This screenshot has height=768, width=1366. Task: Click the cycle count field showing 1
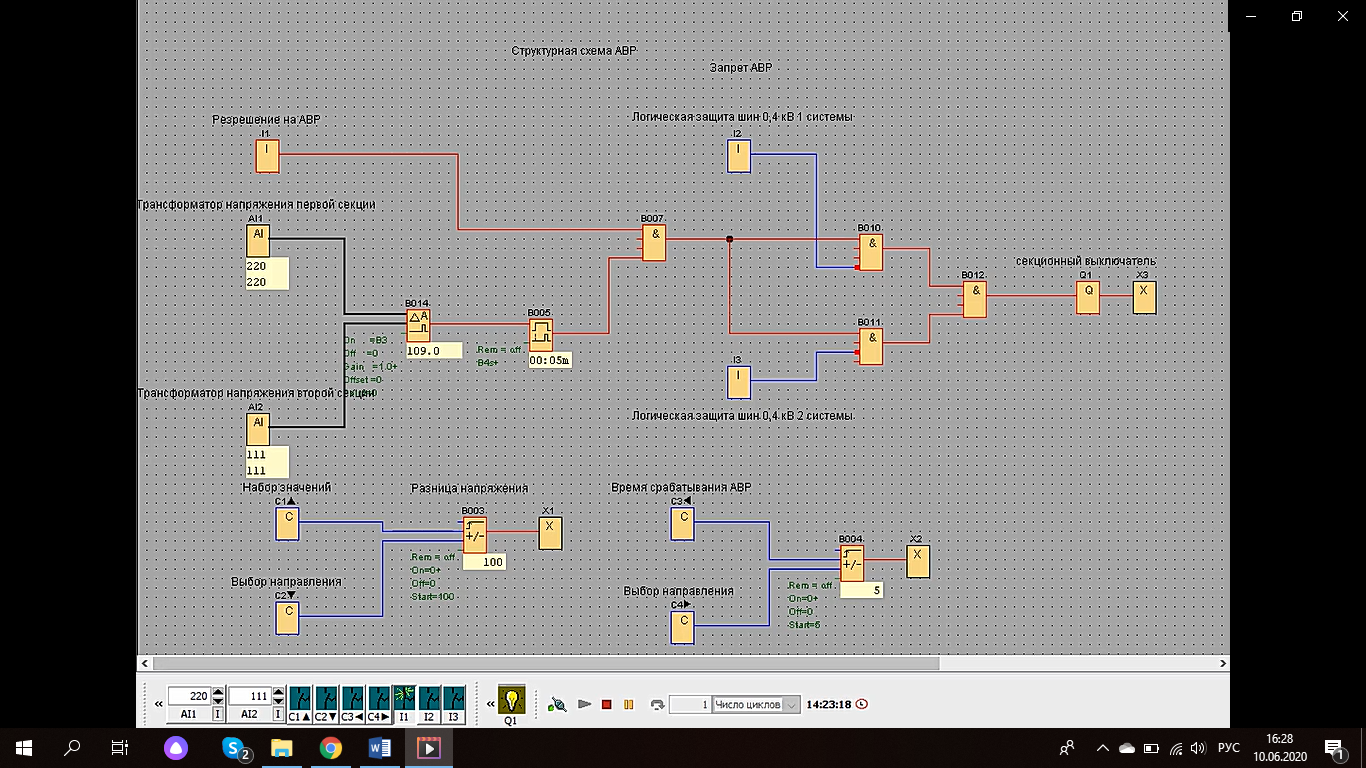tap(690, 705)
